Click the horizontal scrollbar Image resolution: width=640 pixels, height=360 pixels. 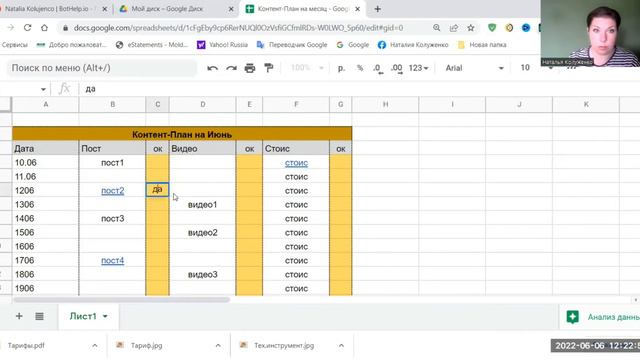point(122,300)
